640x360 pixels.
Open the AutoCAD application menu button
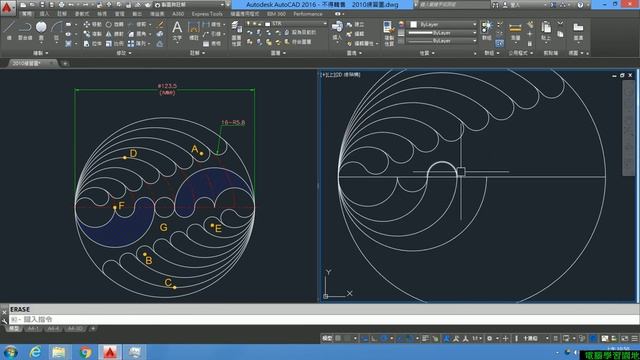[7, 7]
